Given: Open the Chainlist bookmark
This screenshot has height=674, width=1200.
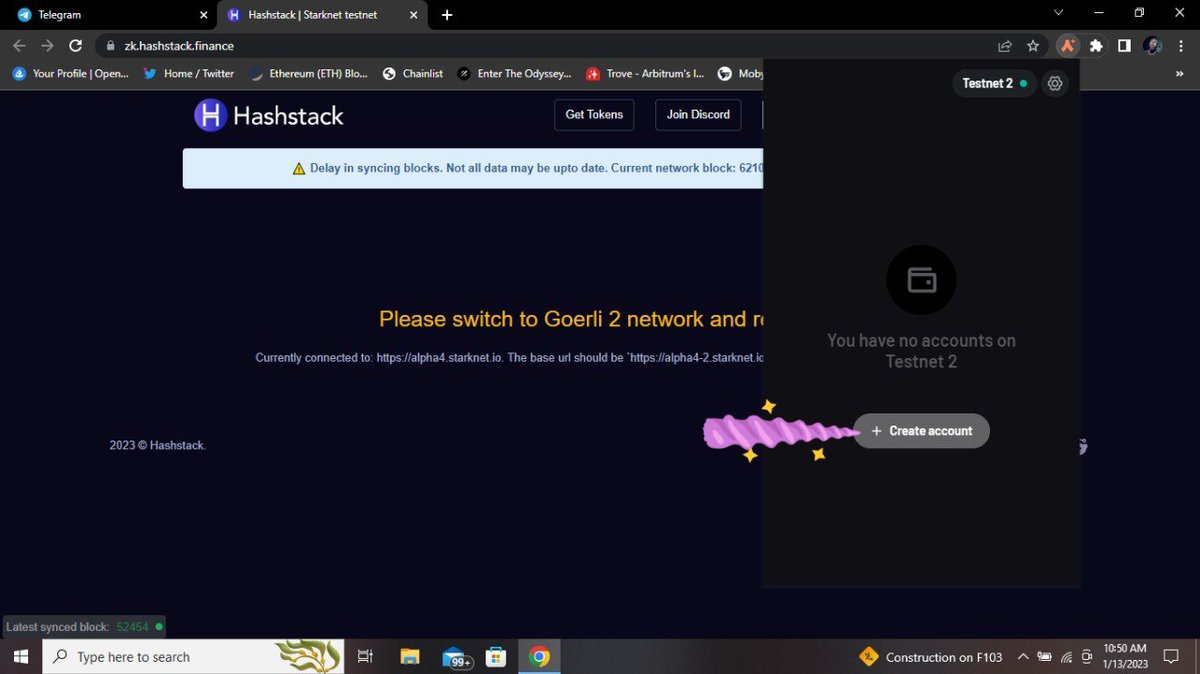Looking at the screenshot, I should [x=413, y=73].
